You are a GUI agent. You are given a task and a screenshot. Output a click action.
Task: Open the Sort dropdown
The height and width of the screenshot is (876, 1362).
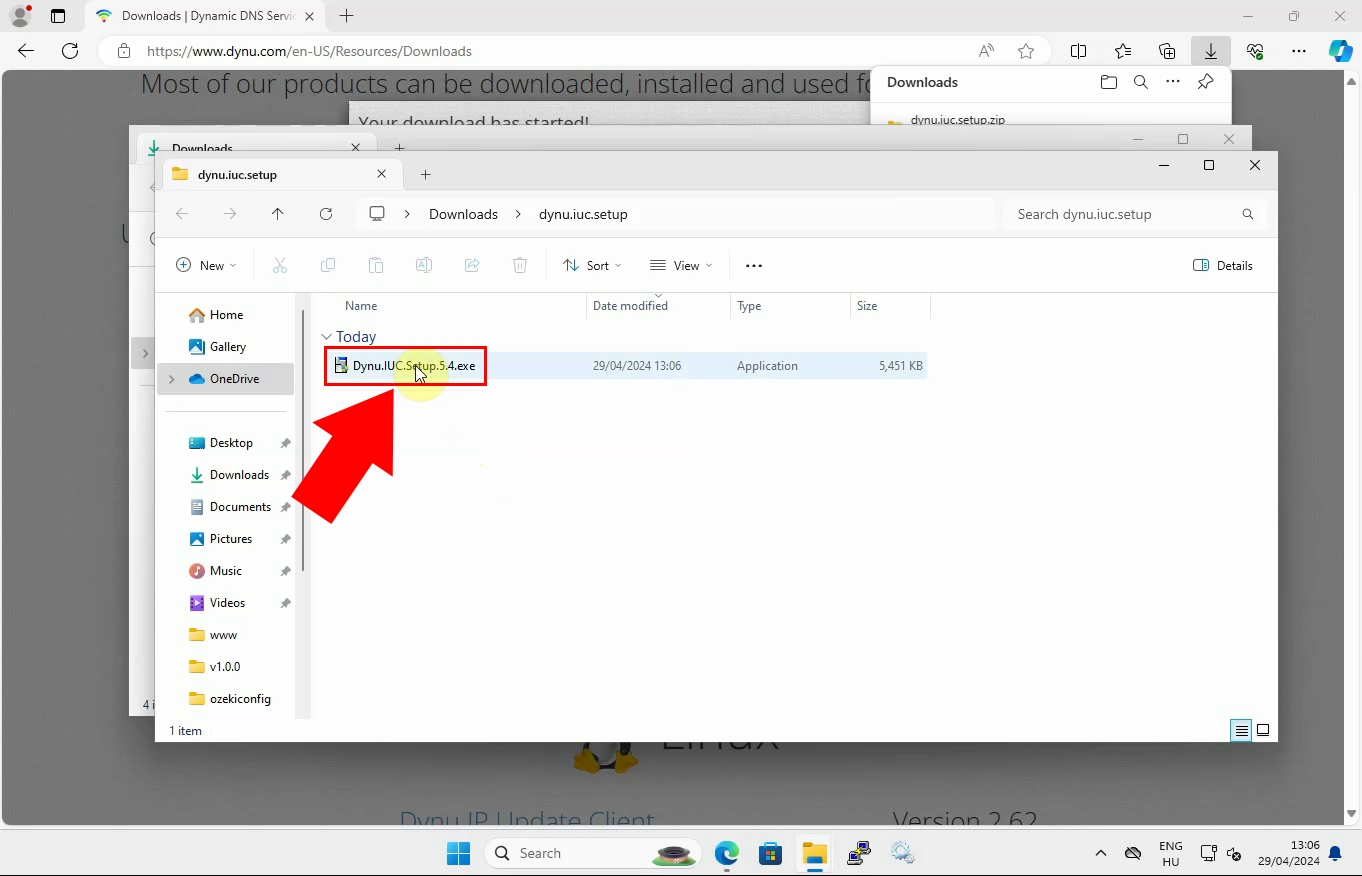[592, 265]
